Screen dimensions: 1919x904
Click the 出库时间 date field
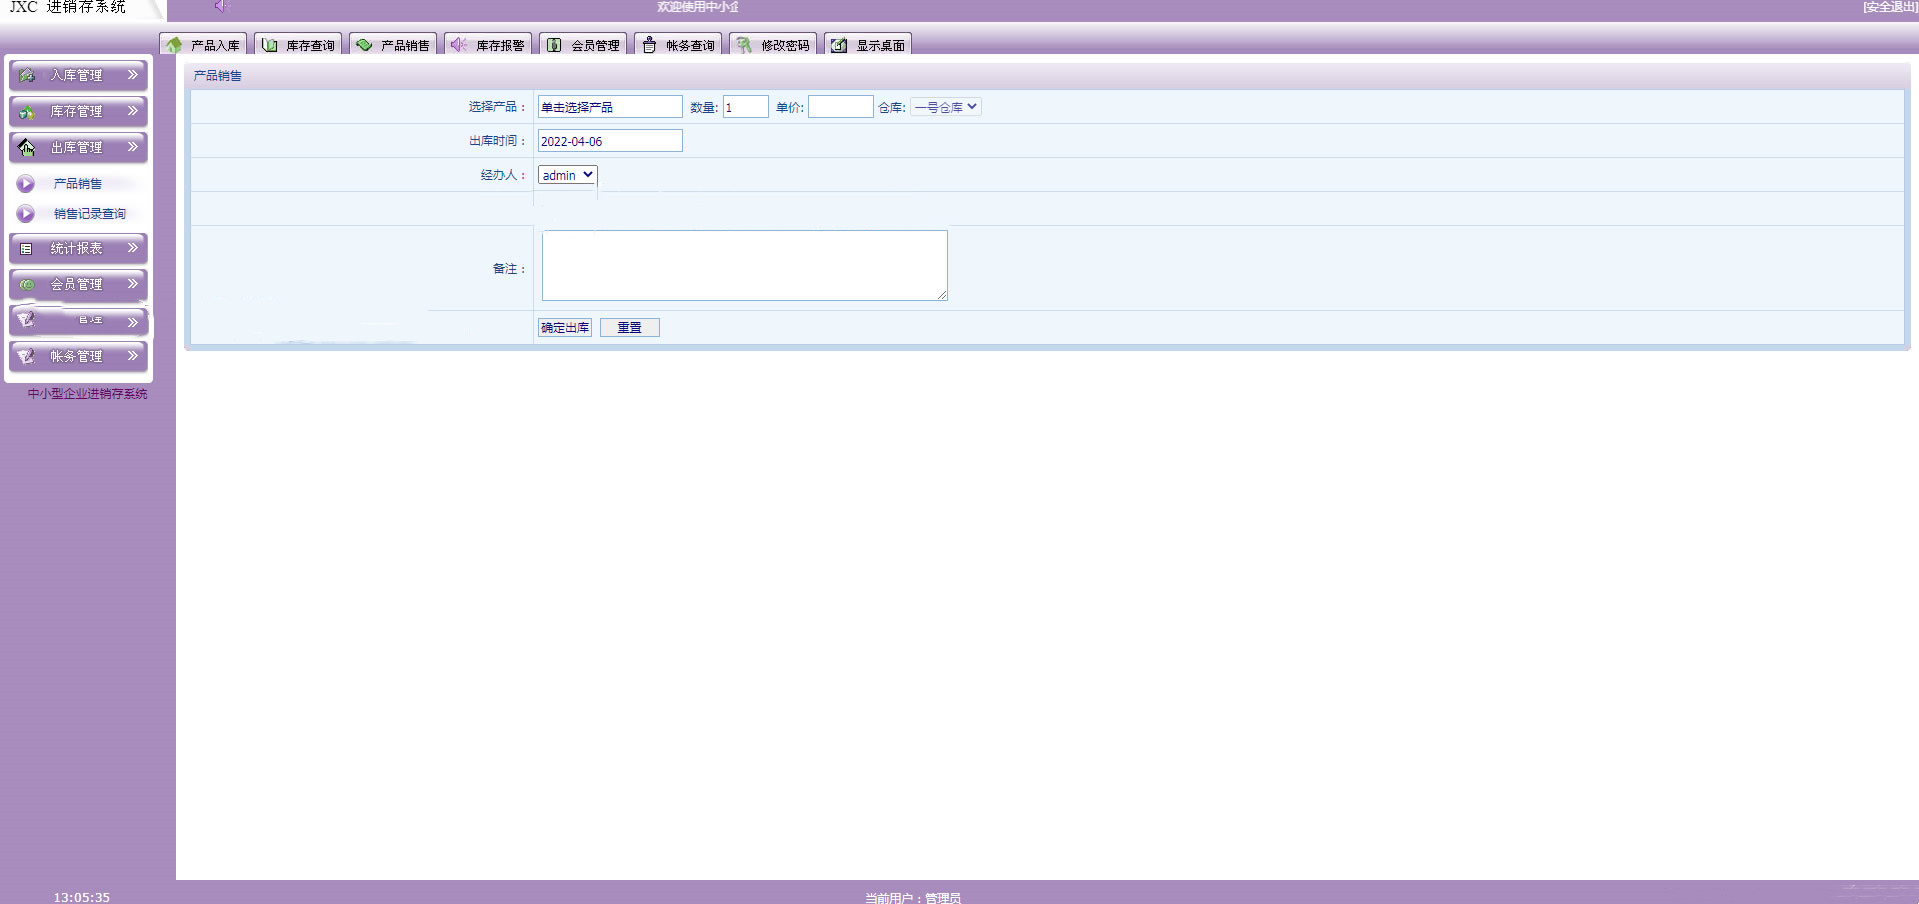pyautogui.click(x=610, y=141)
